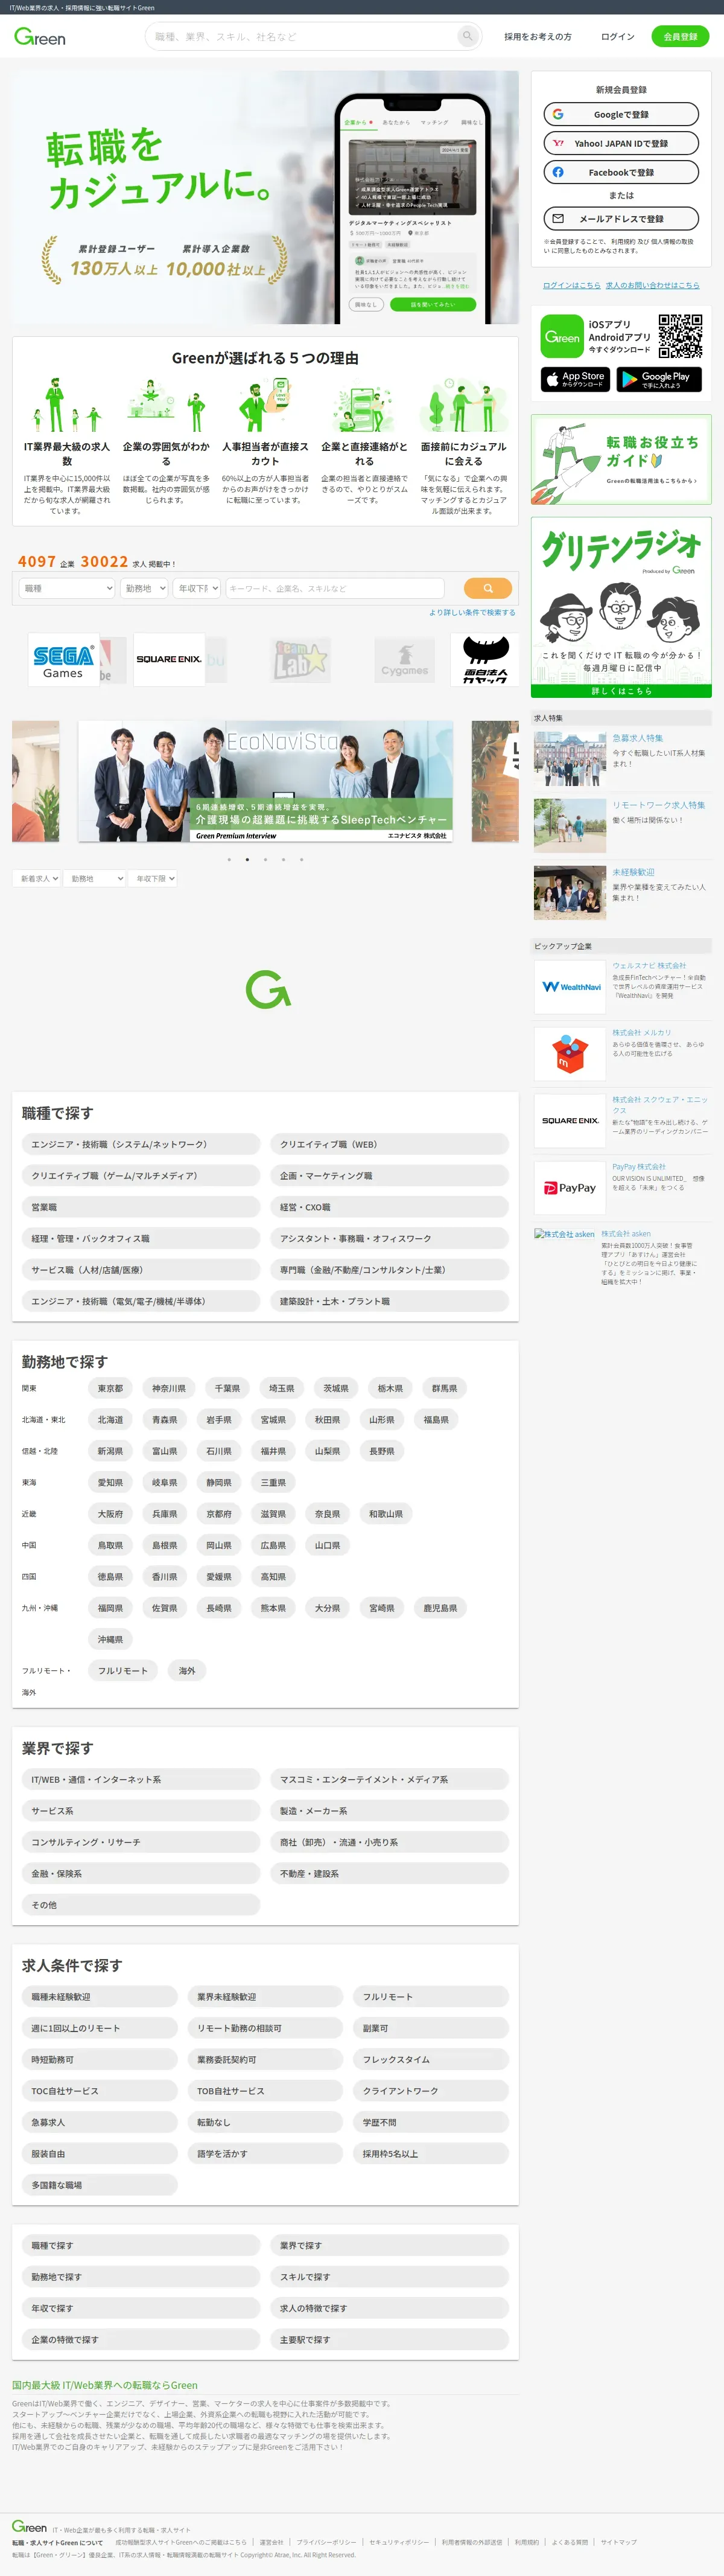724x2576 pixels.
Task: Click the 面白法人カヤック logo
Action: tap(486, 659)
